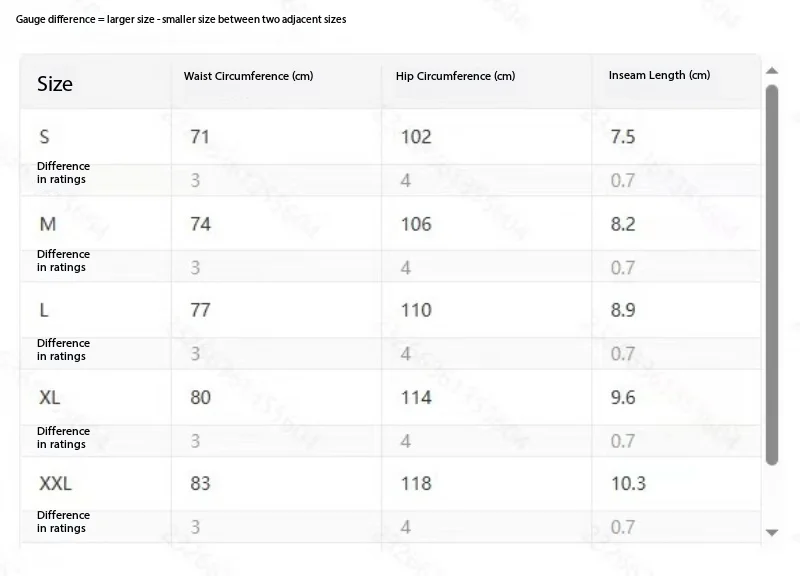
Task: Select hip value 106 for size M
Action: point(416,224)
